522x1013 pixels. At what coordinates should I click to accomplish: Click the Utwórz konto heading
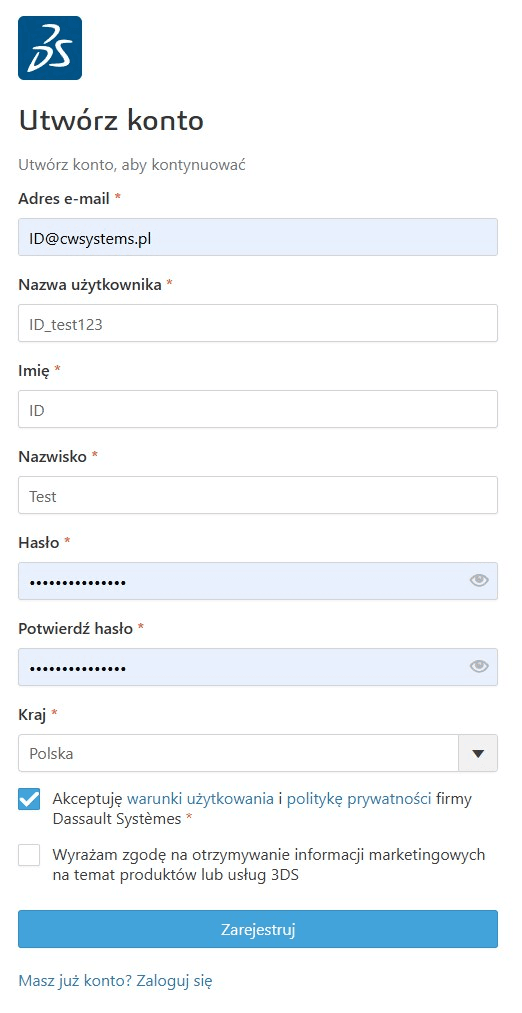111,121
